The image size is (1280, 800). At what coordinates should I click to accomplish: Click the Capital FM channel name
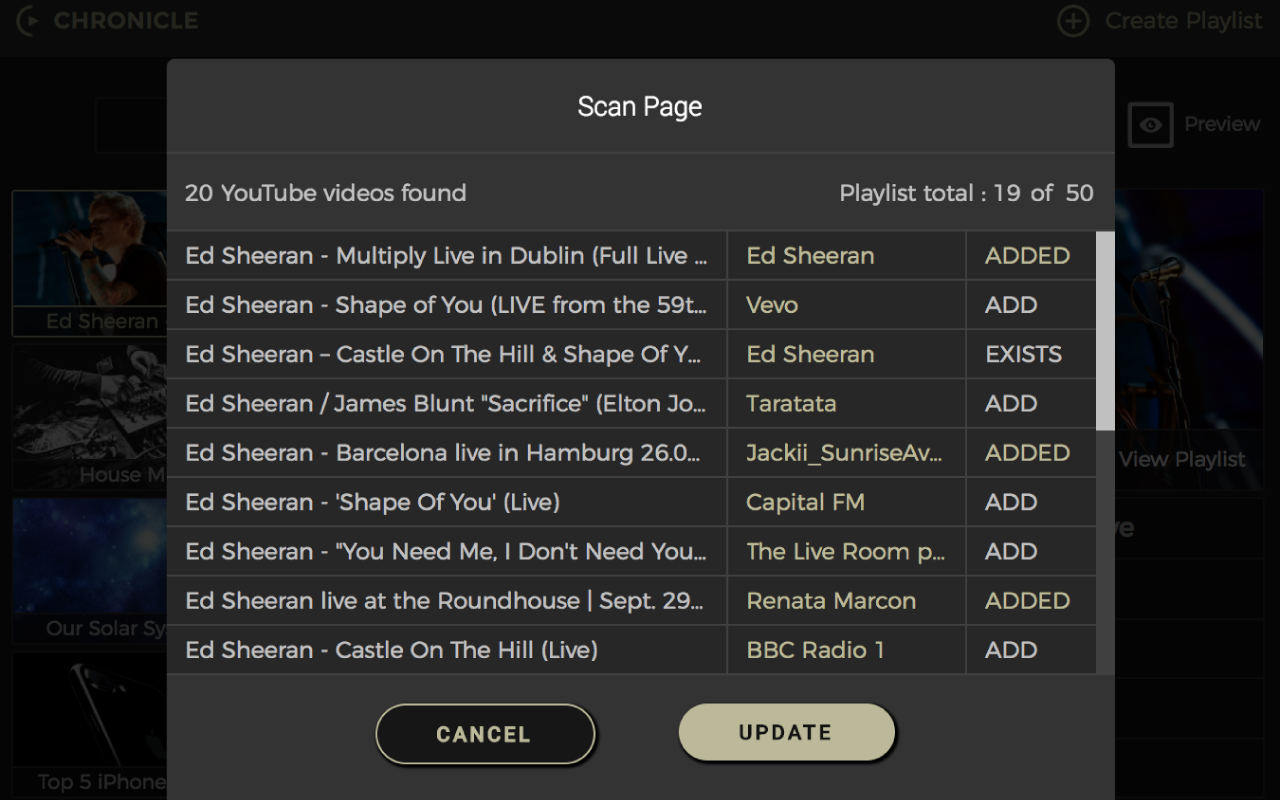[805, 502]
